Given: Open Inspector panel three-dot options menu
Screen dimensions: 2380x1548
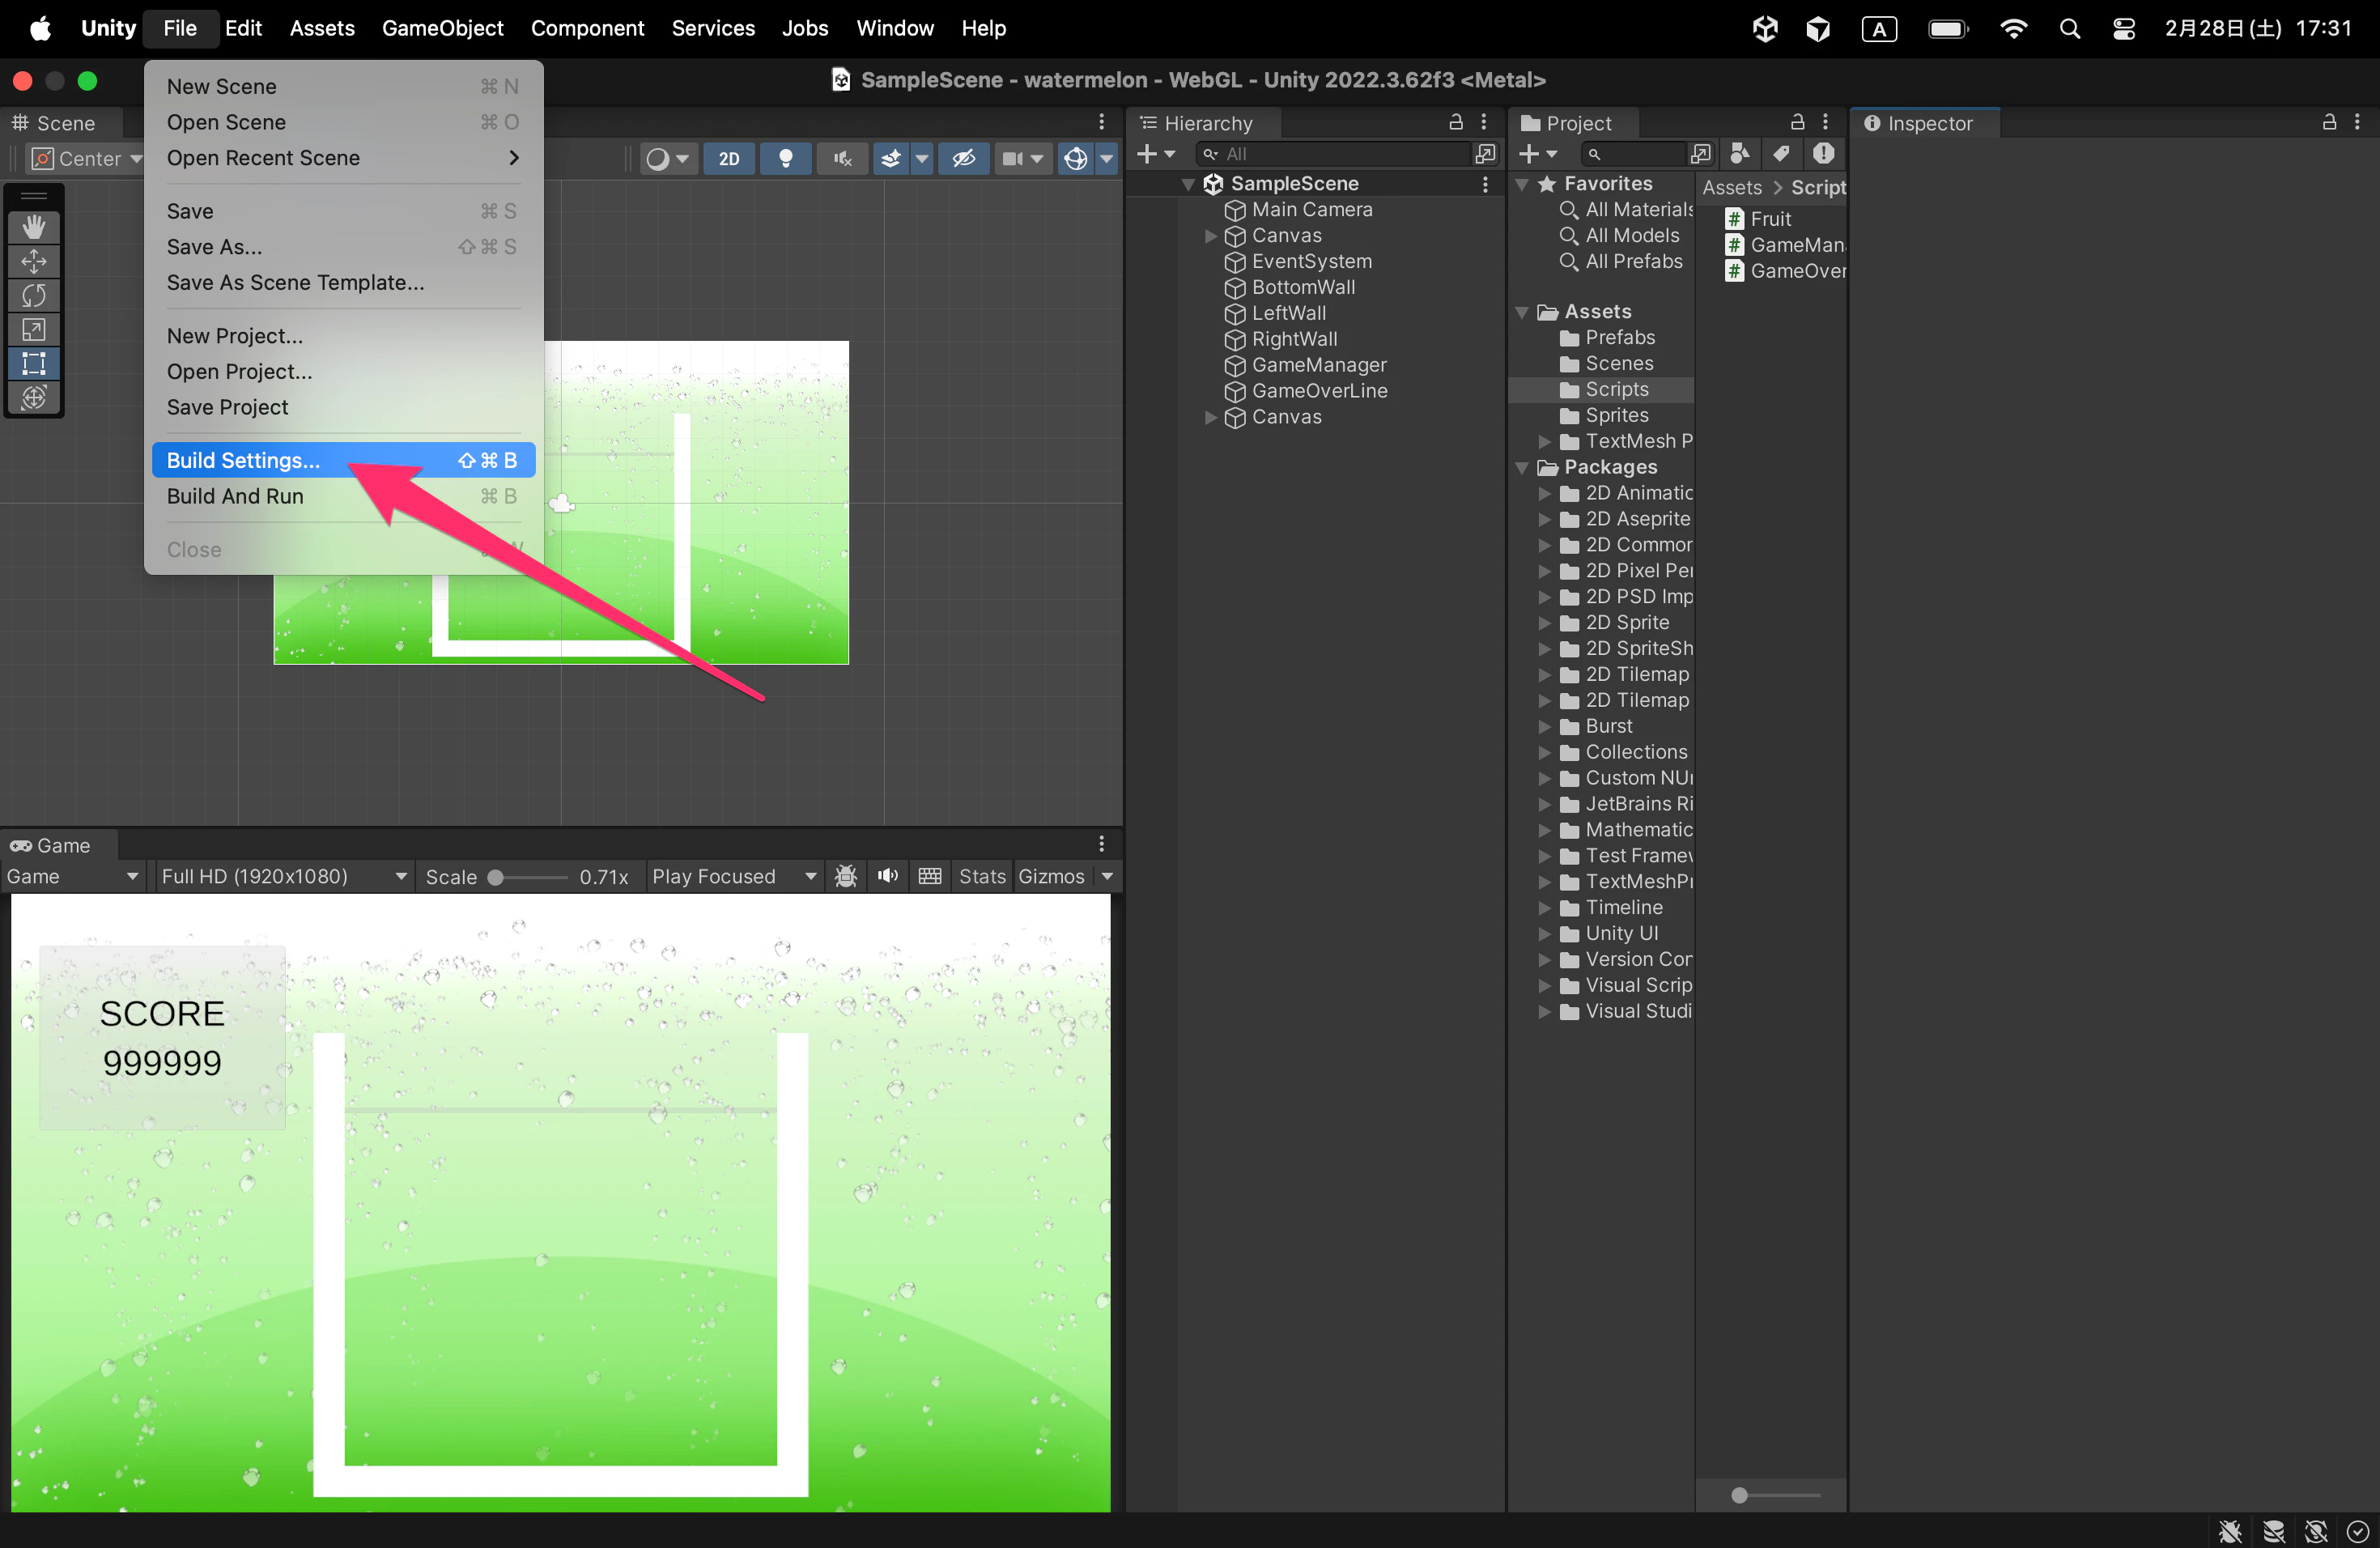Looking at the screenshot, I should (x=2358, y=122).
